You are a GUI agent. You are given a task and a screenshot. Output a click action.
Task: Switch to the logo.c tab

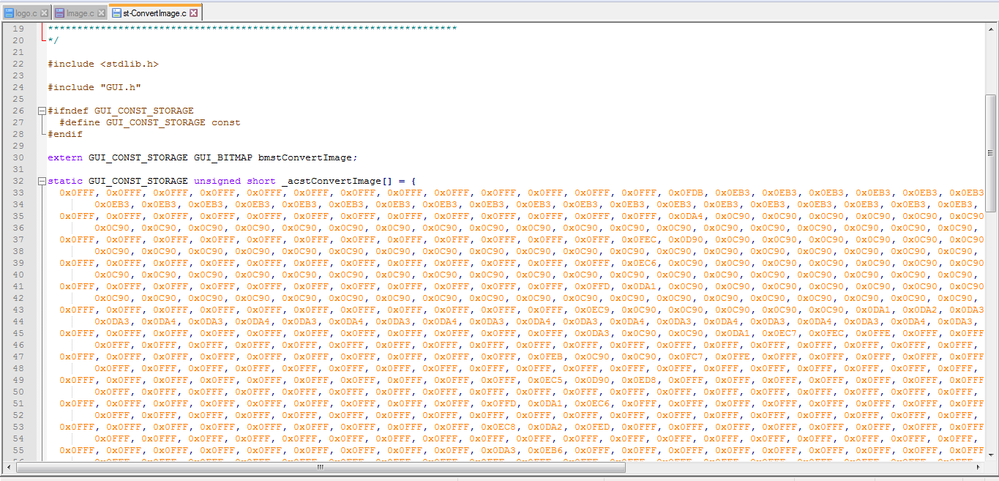pyautogui.click(x=25, y=12)
